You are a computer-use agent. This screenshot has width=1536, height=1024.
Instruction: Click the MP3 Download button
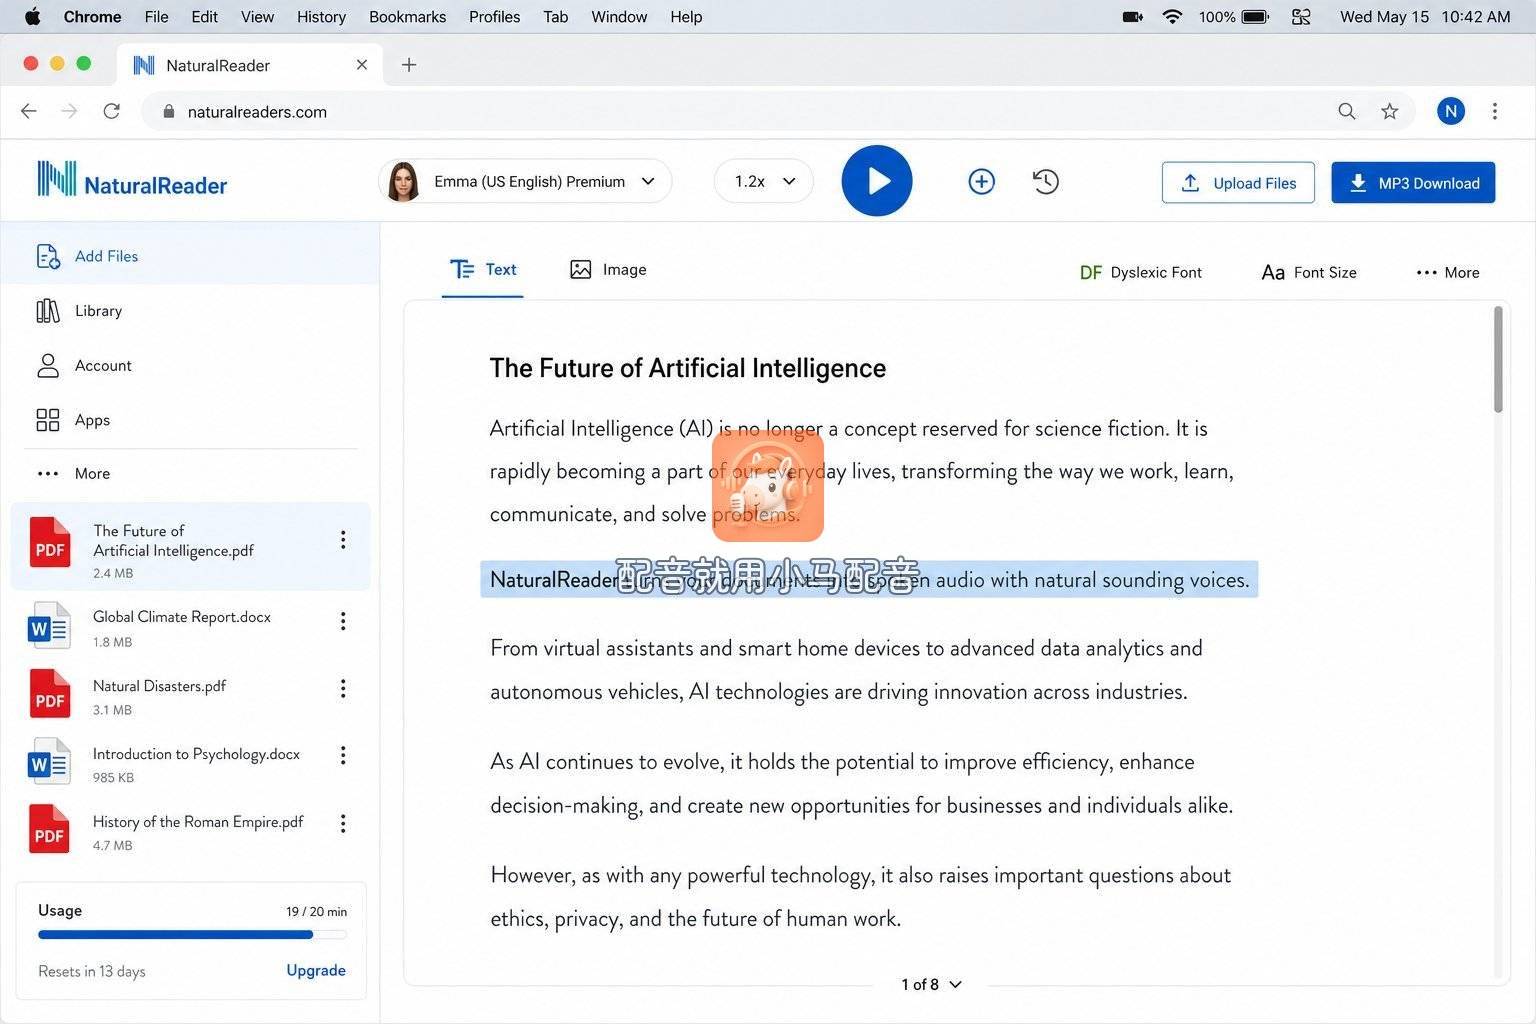point(1413,182)
